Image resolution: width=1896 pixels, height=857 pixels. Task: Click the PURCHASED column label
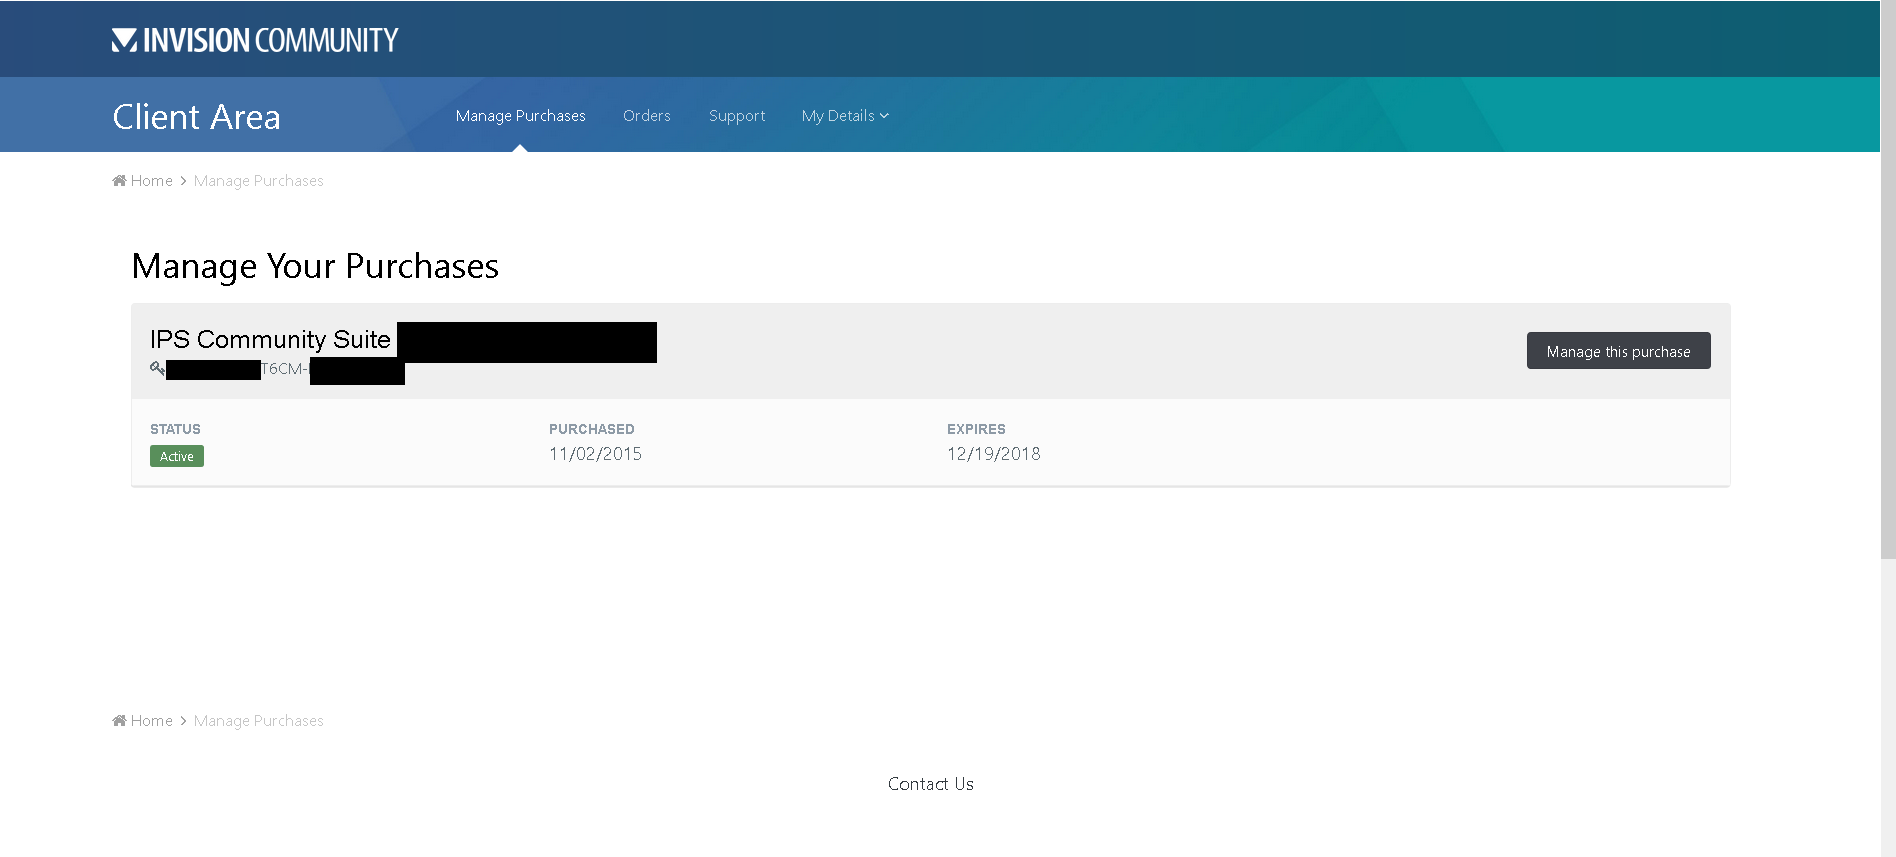(x=592, y=429)
